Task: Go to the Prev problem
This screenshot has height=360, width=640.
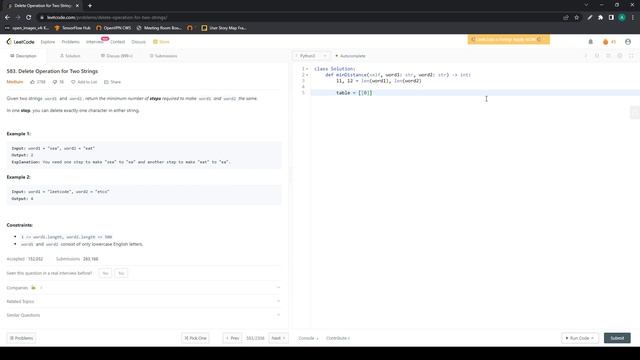Action: (233, 338)
